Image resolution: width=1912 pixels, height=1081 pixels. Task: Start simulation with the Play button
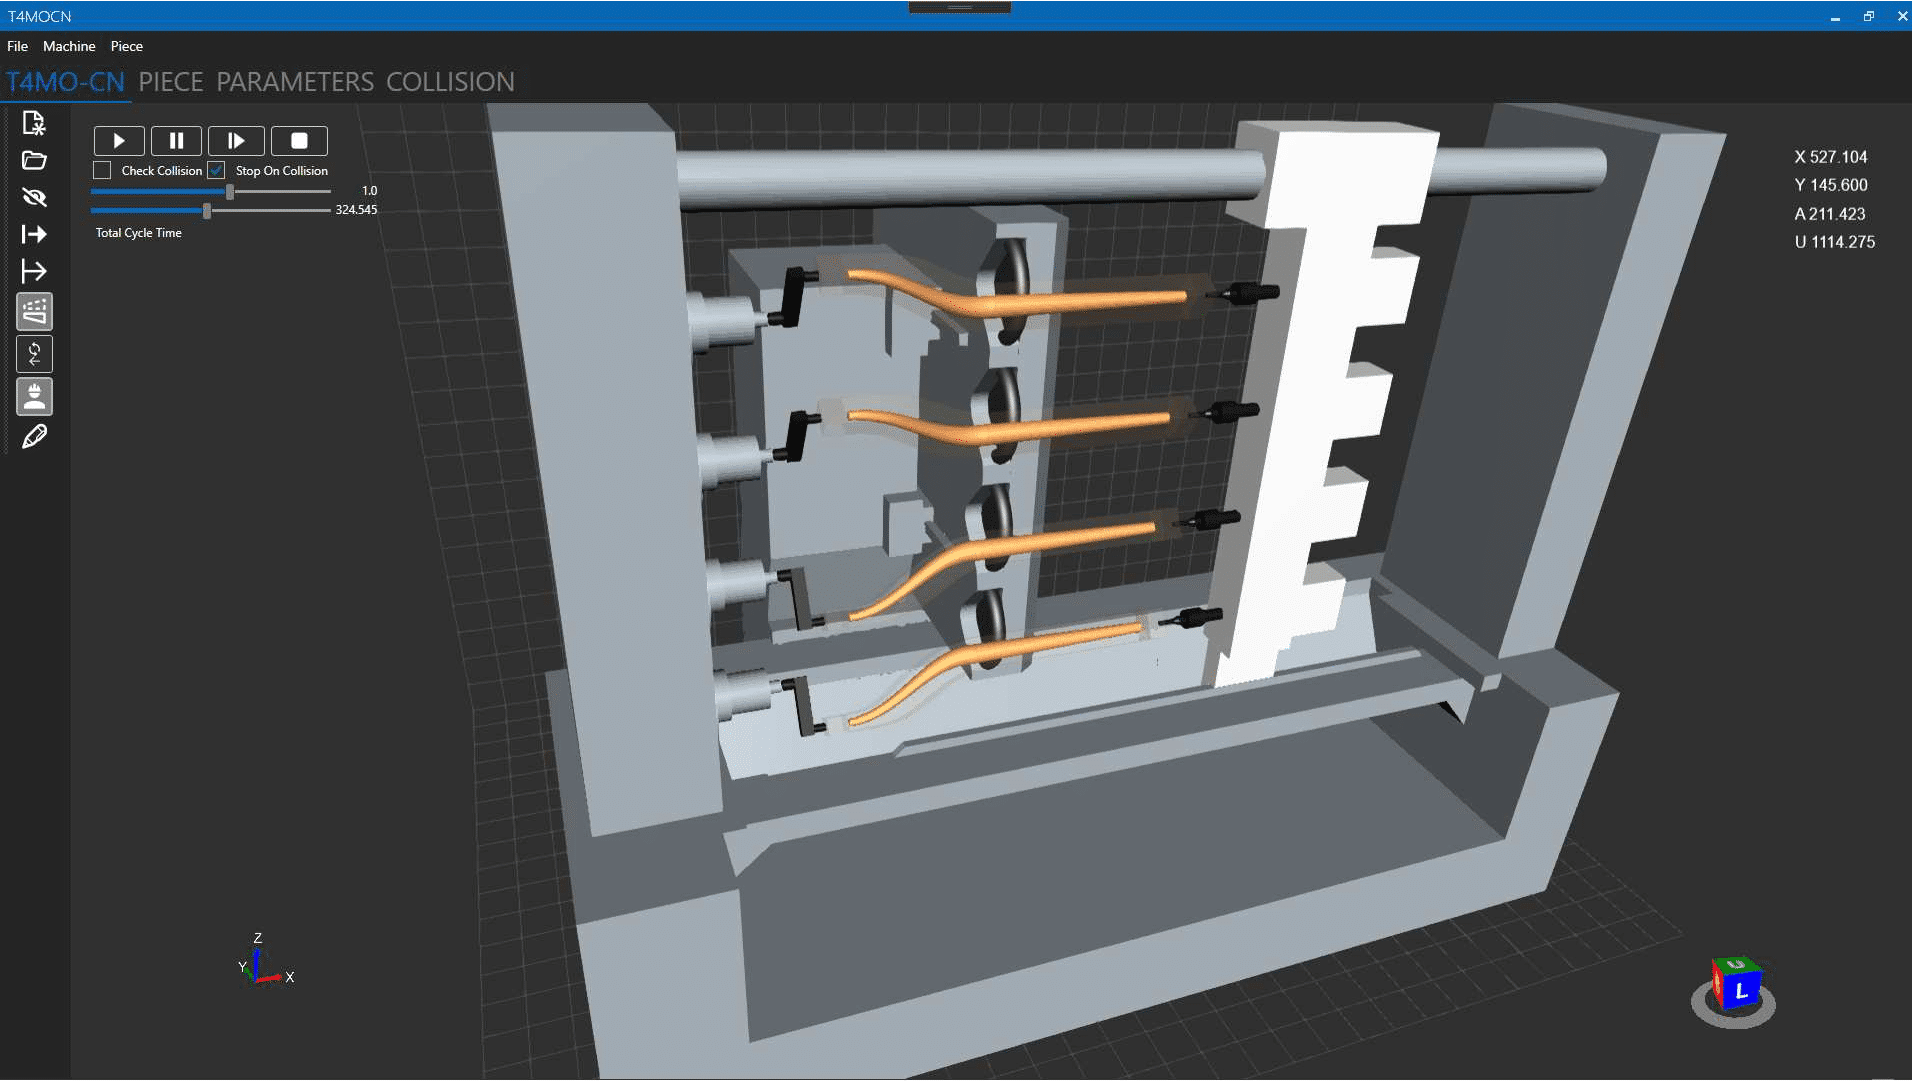pyautogui.click(x=119, y=141)
